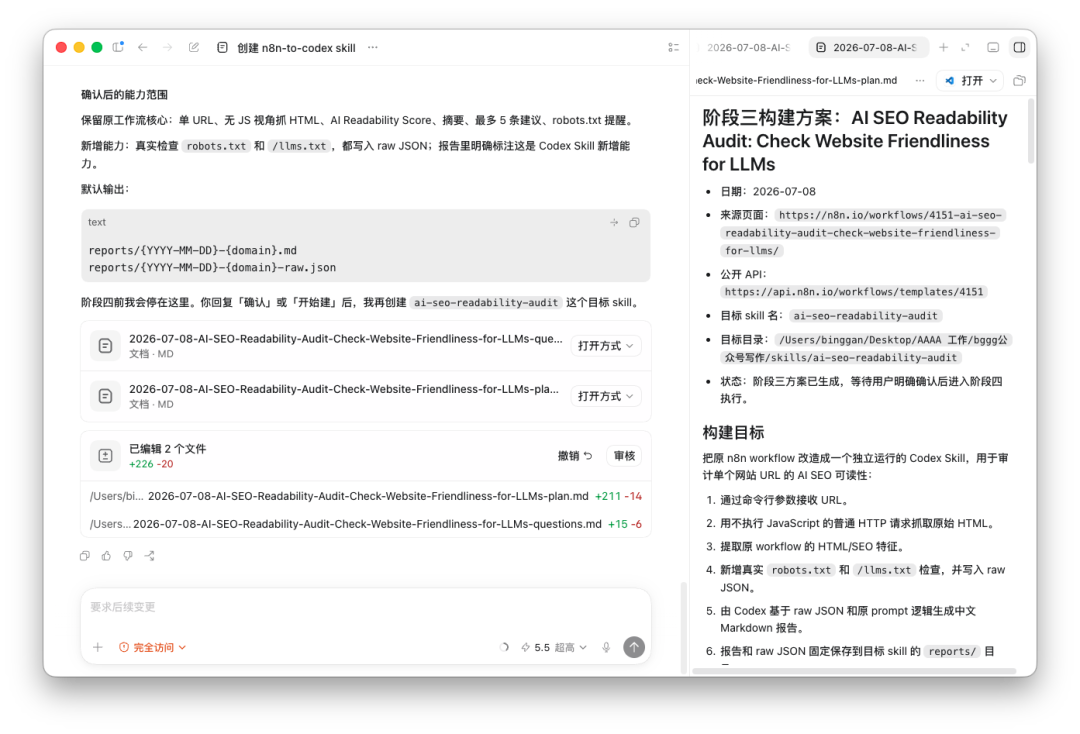The image size is (1080, 734).
Task: Fork the conversation with branch icon
Action: [149, 556]
